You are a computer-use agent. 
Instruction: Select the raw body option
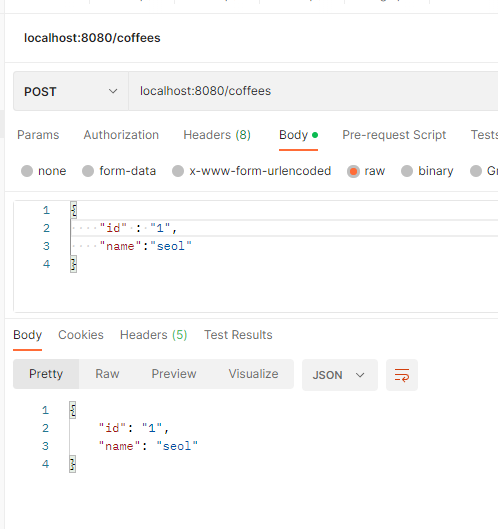click(x=366, y=171)
